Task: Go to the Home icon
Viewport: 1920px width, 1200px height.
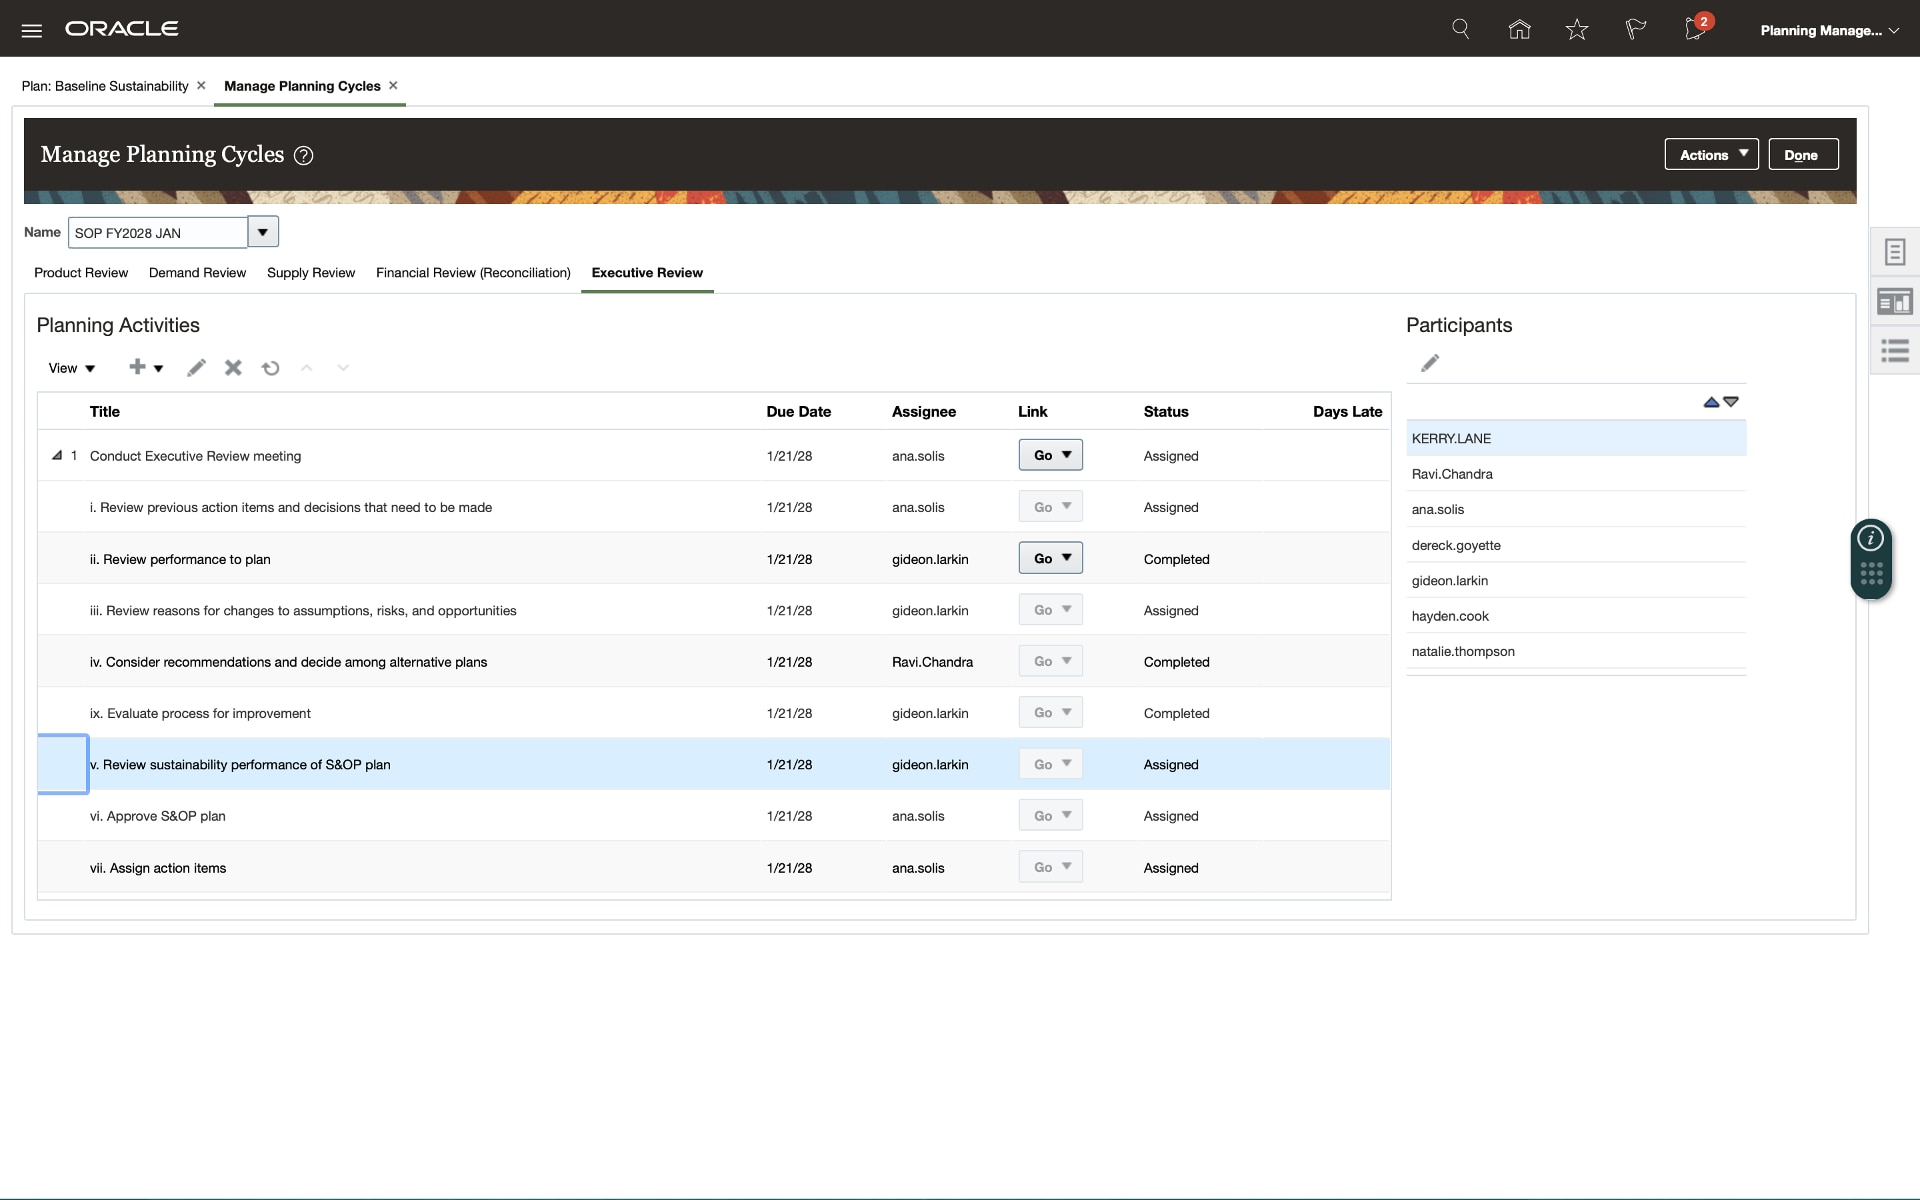Action: [1519, 29]
